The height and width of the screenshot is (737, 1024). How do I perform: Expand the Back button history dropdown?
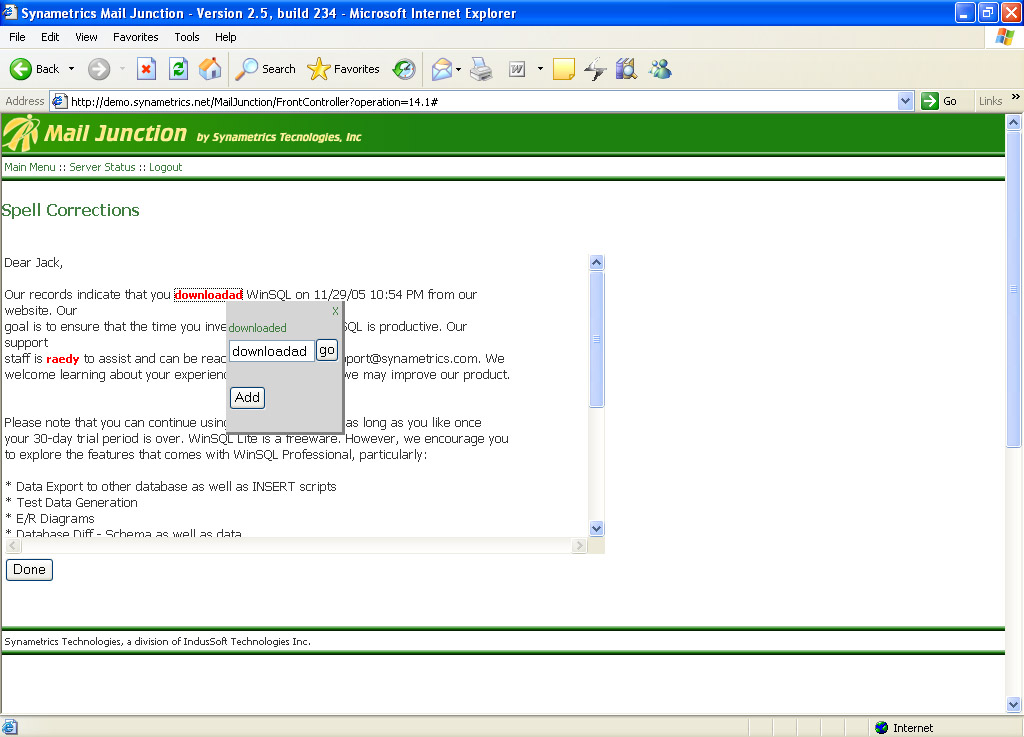click(x=71, y=69)
